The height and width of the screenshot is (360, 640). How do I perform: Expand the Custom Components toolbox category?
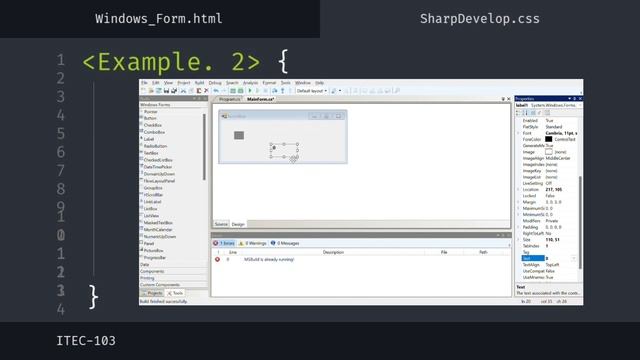pos(173,285)
